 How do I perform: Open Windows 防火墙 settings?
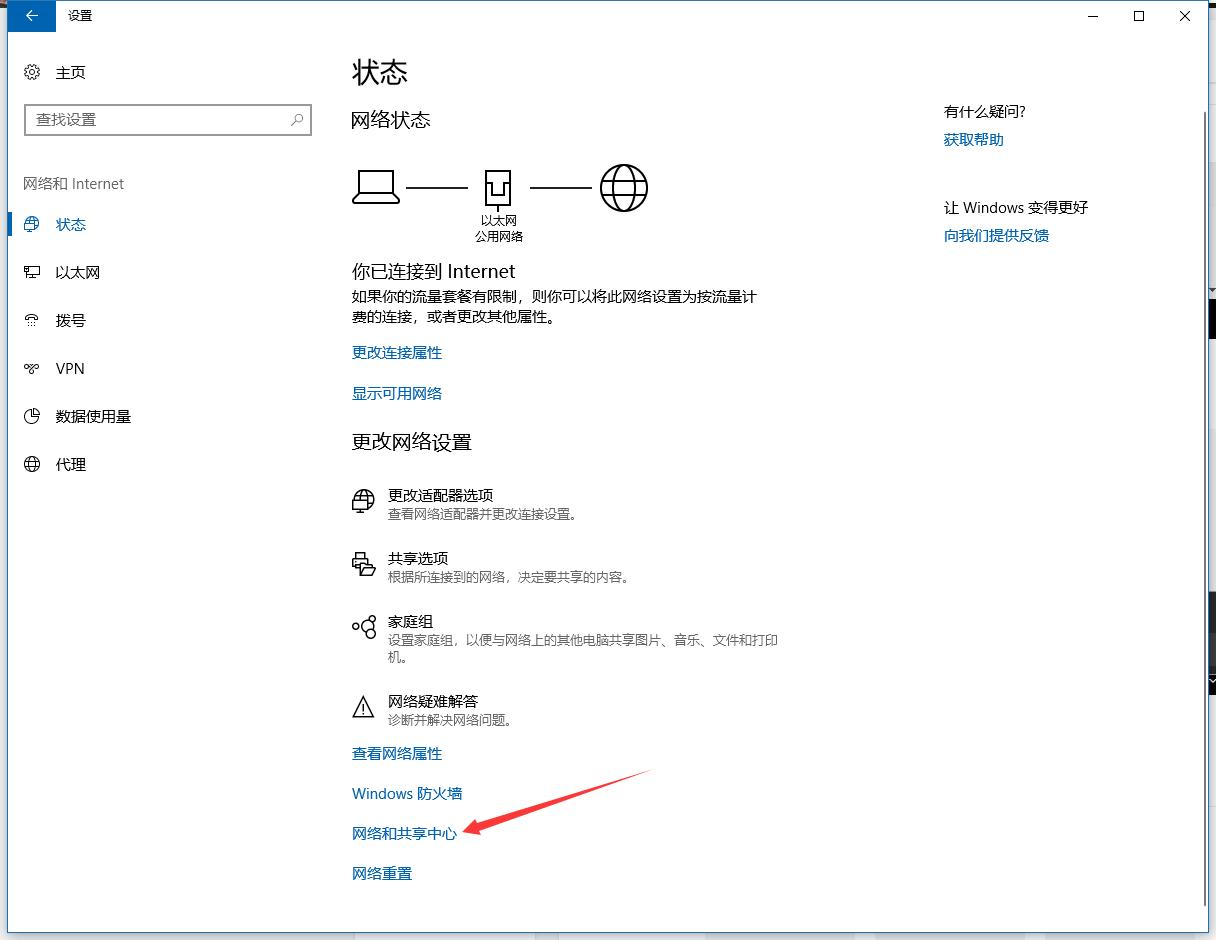click(406, 793)
